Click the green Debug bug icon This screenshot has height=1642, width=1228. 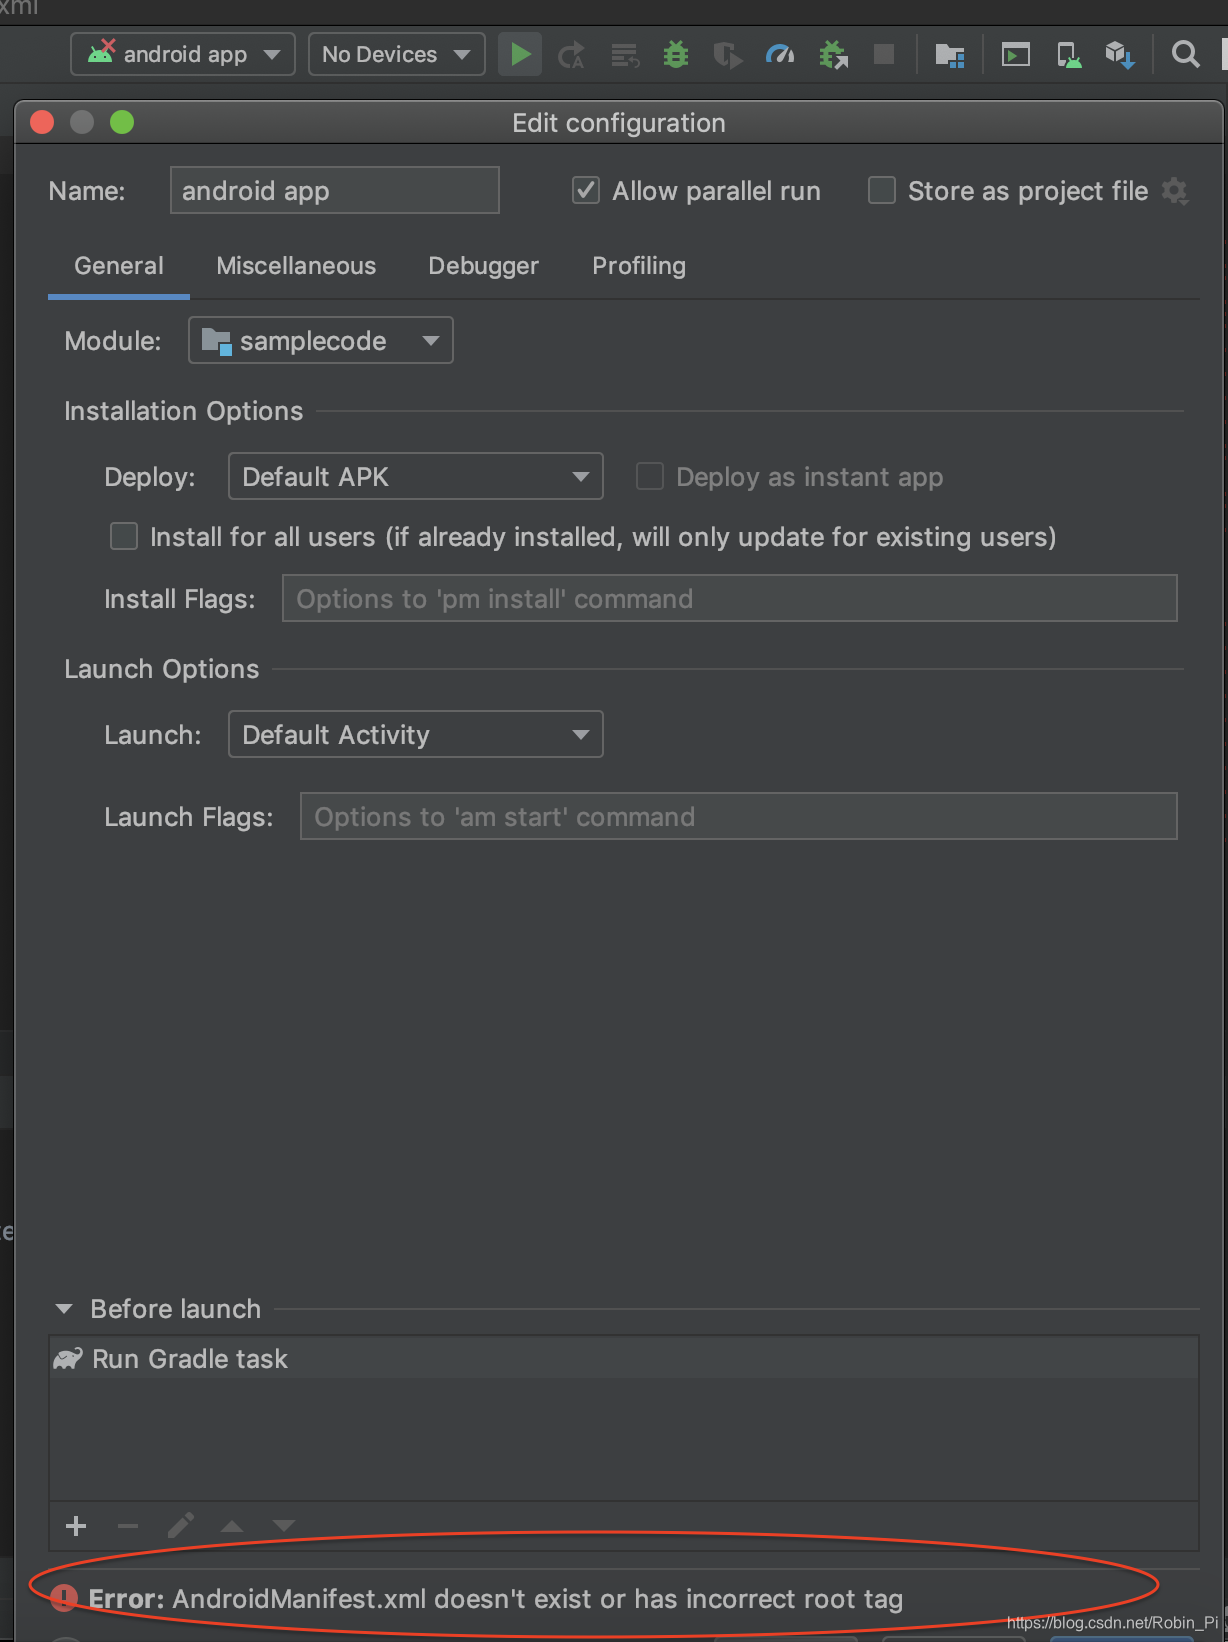[676, 54]
